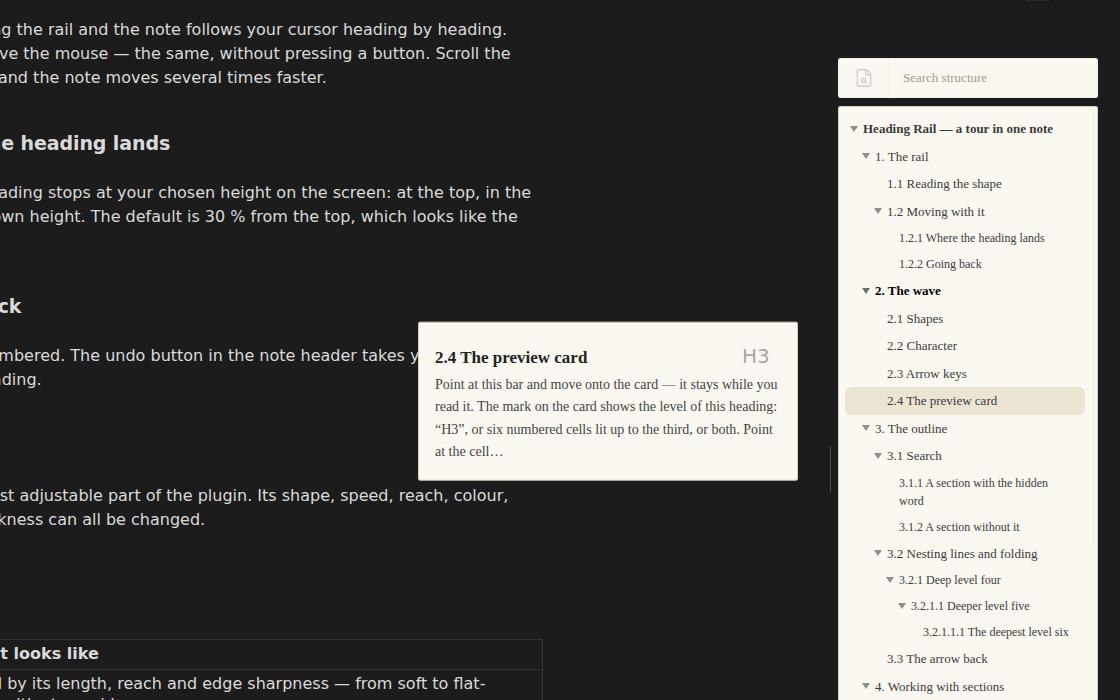Jump to 3.1.1 A section with the hidden word
This screenshot has width=1120, height=700.
tap(973, 492)
